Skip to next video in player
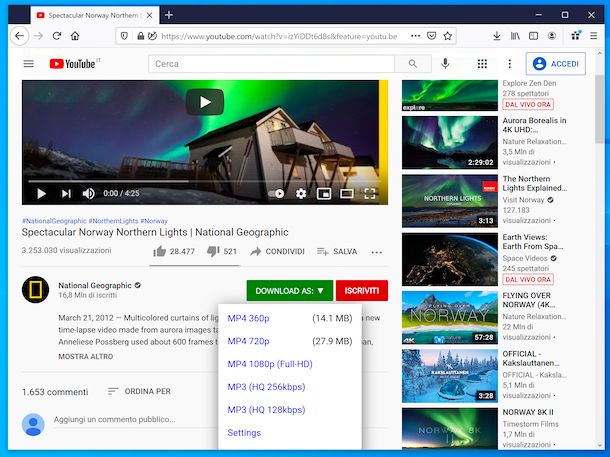The width and height of the screenshot is (610, 457). [x=66, y=193]
